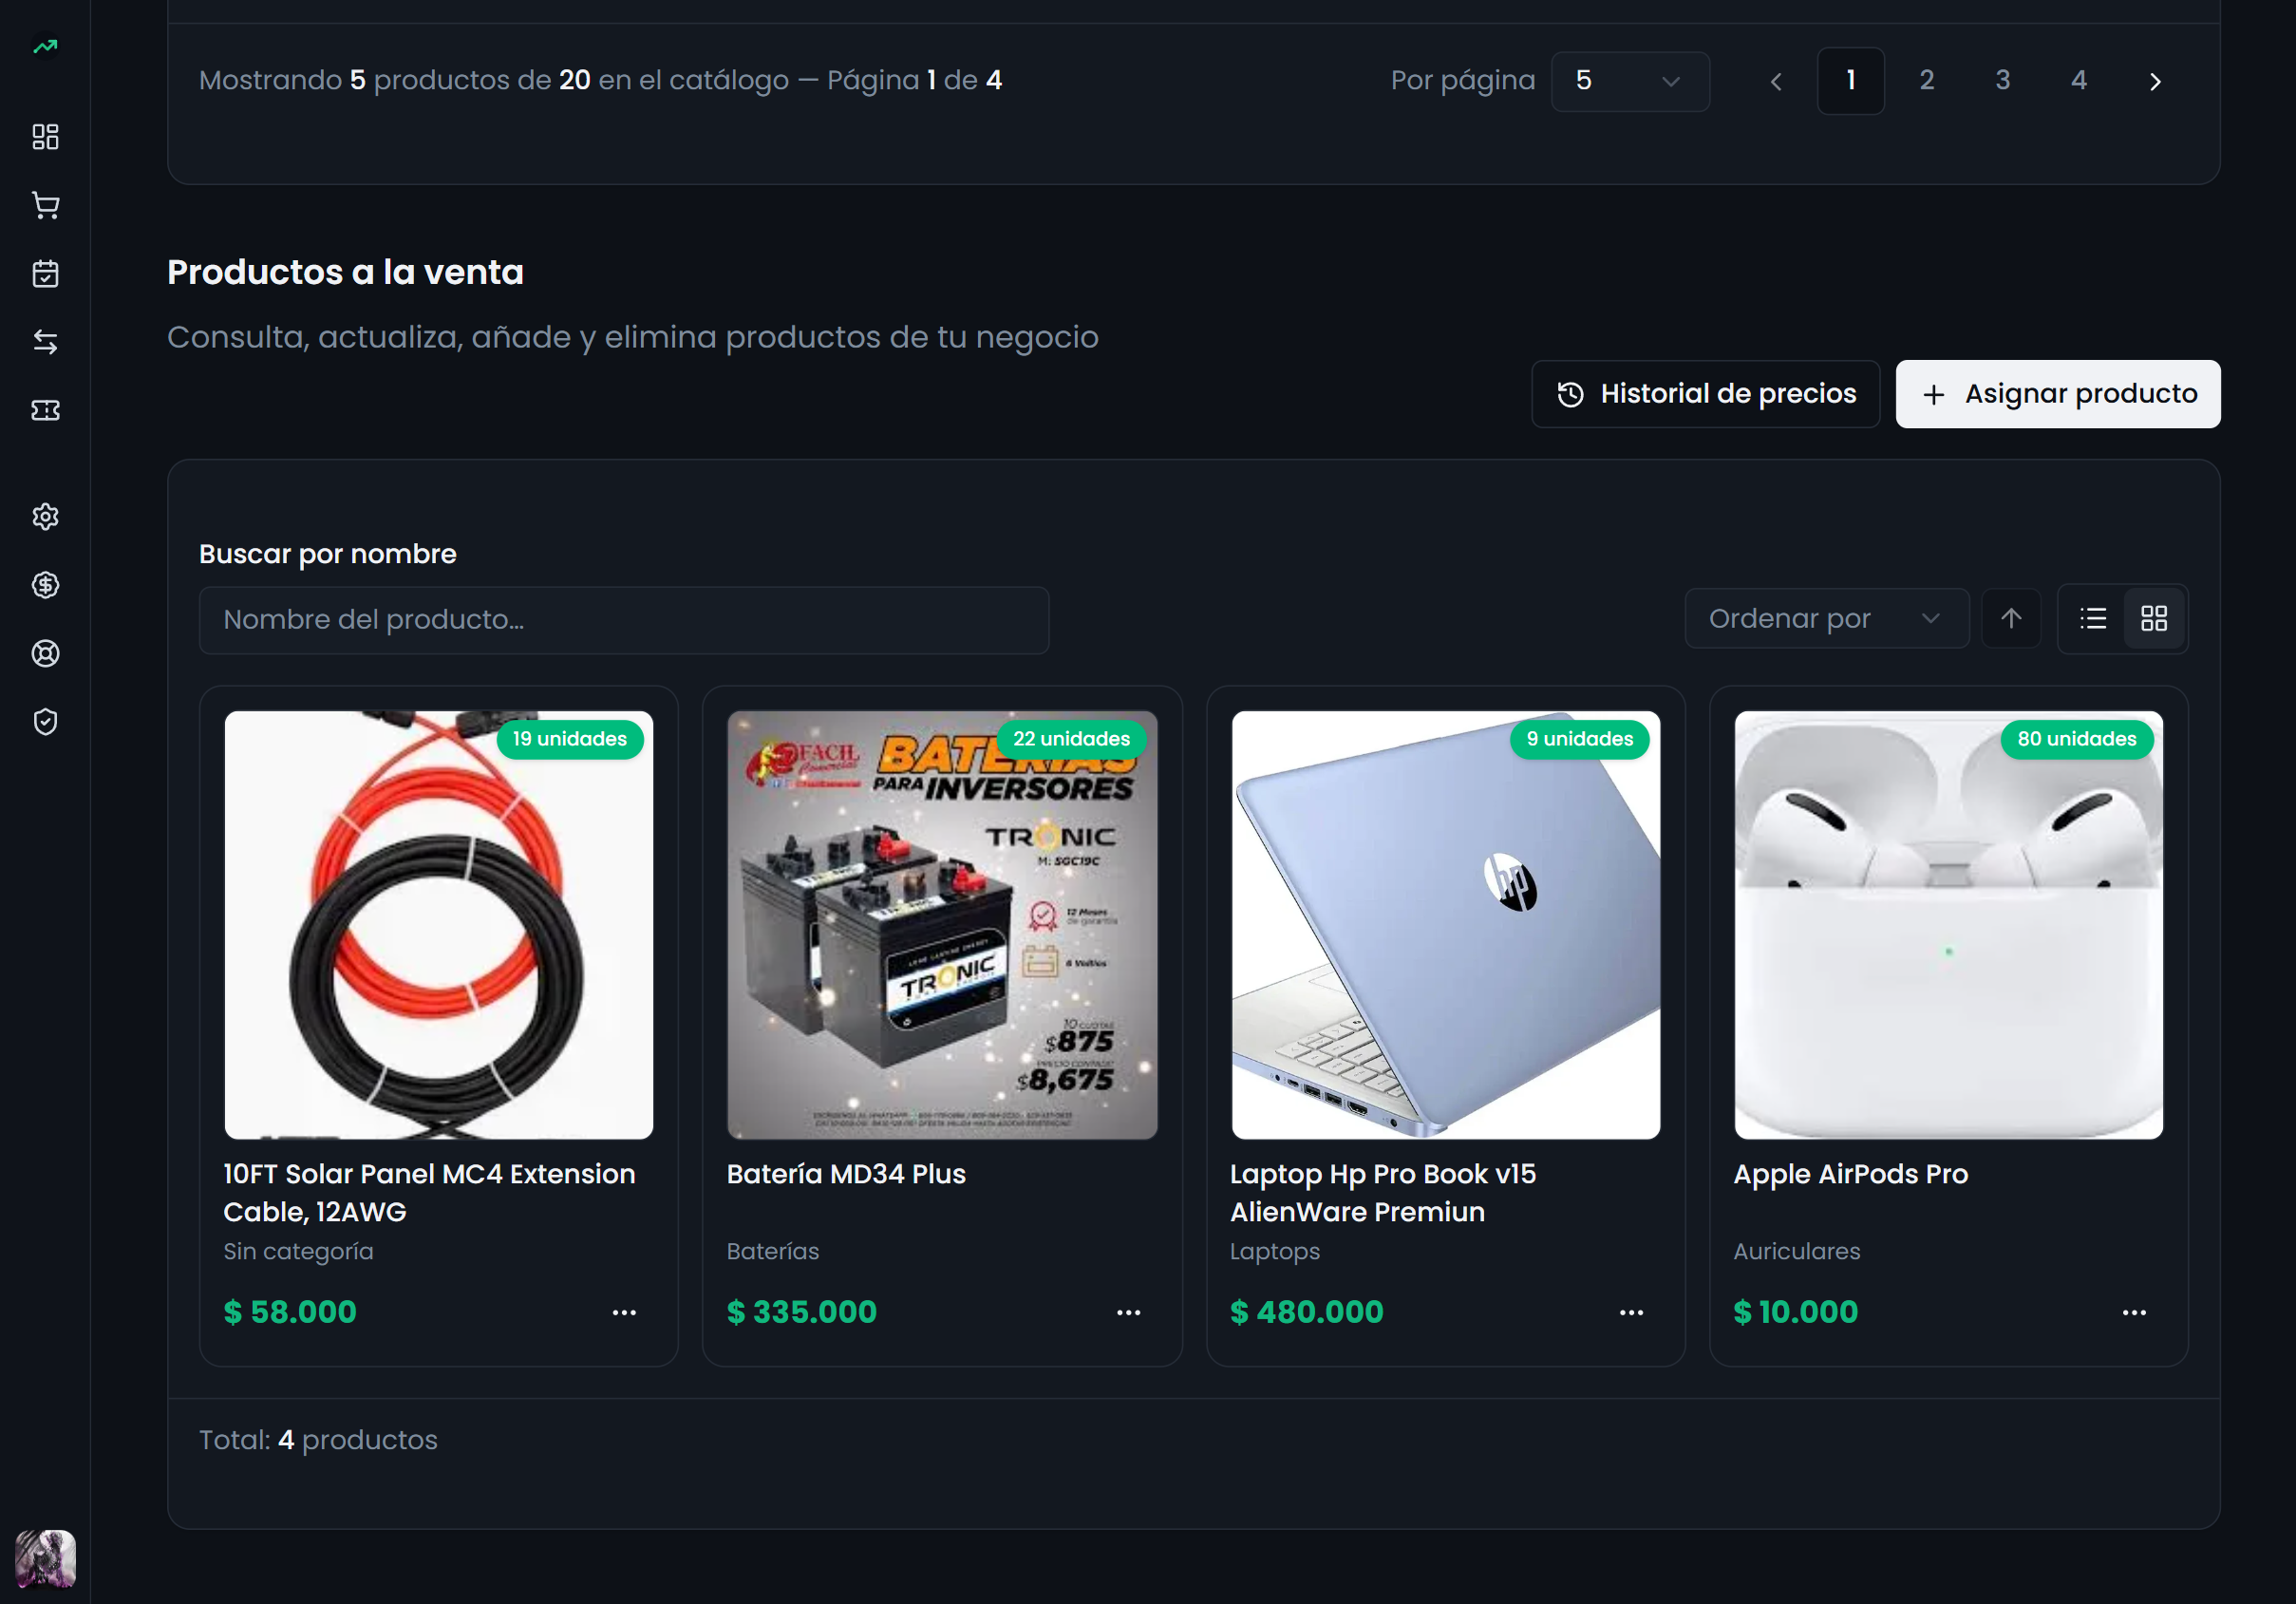Click the Productos a la venta heading
This screenshot has height=1604, width=2296.
click(x=345, y=272)
